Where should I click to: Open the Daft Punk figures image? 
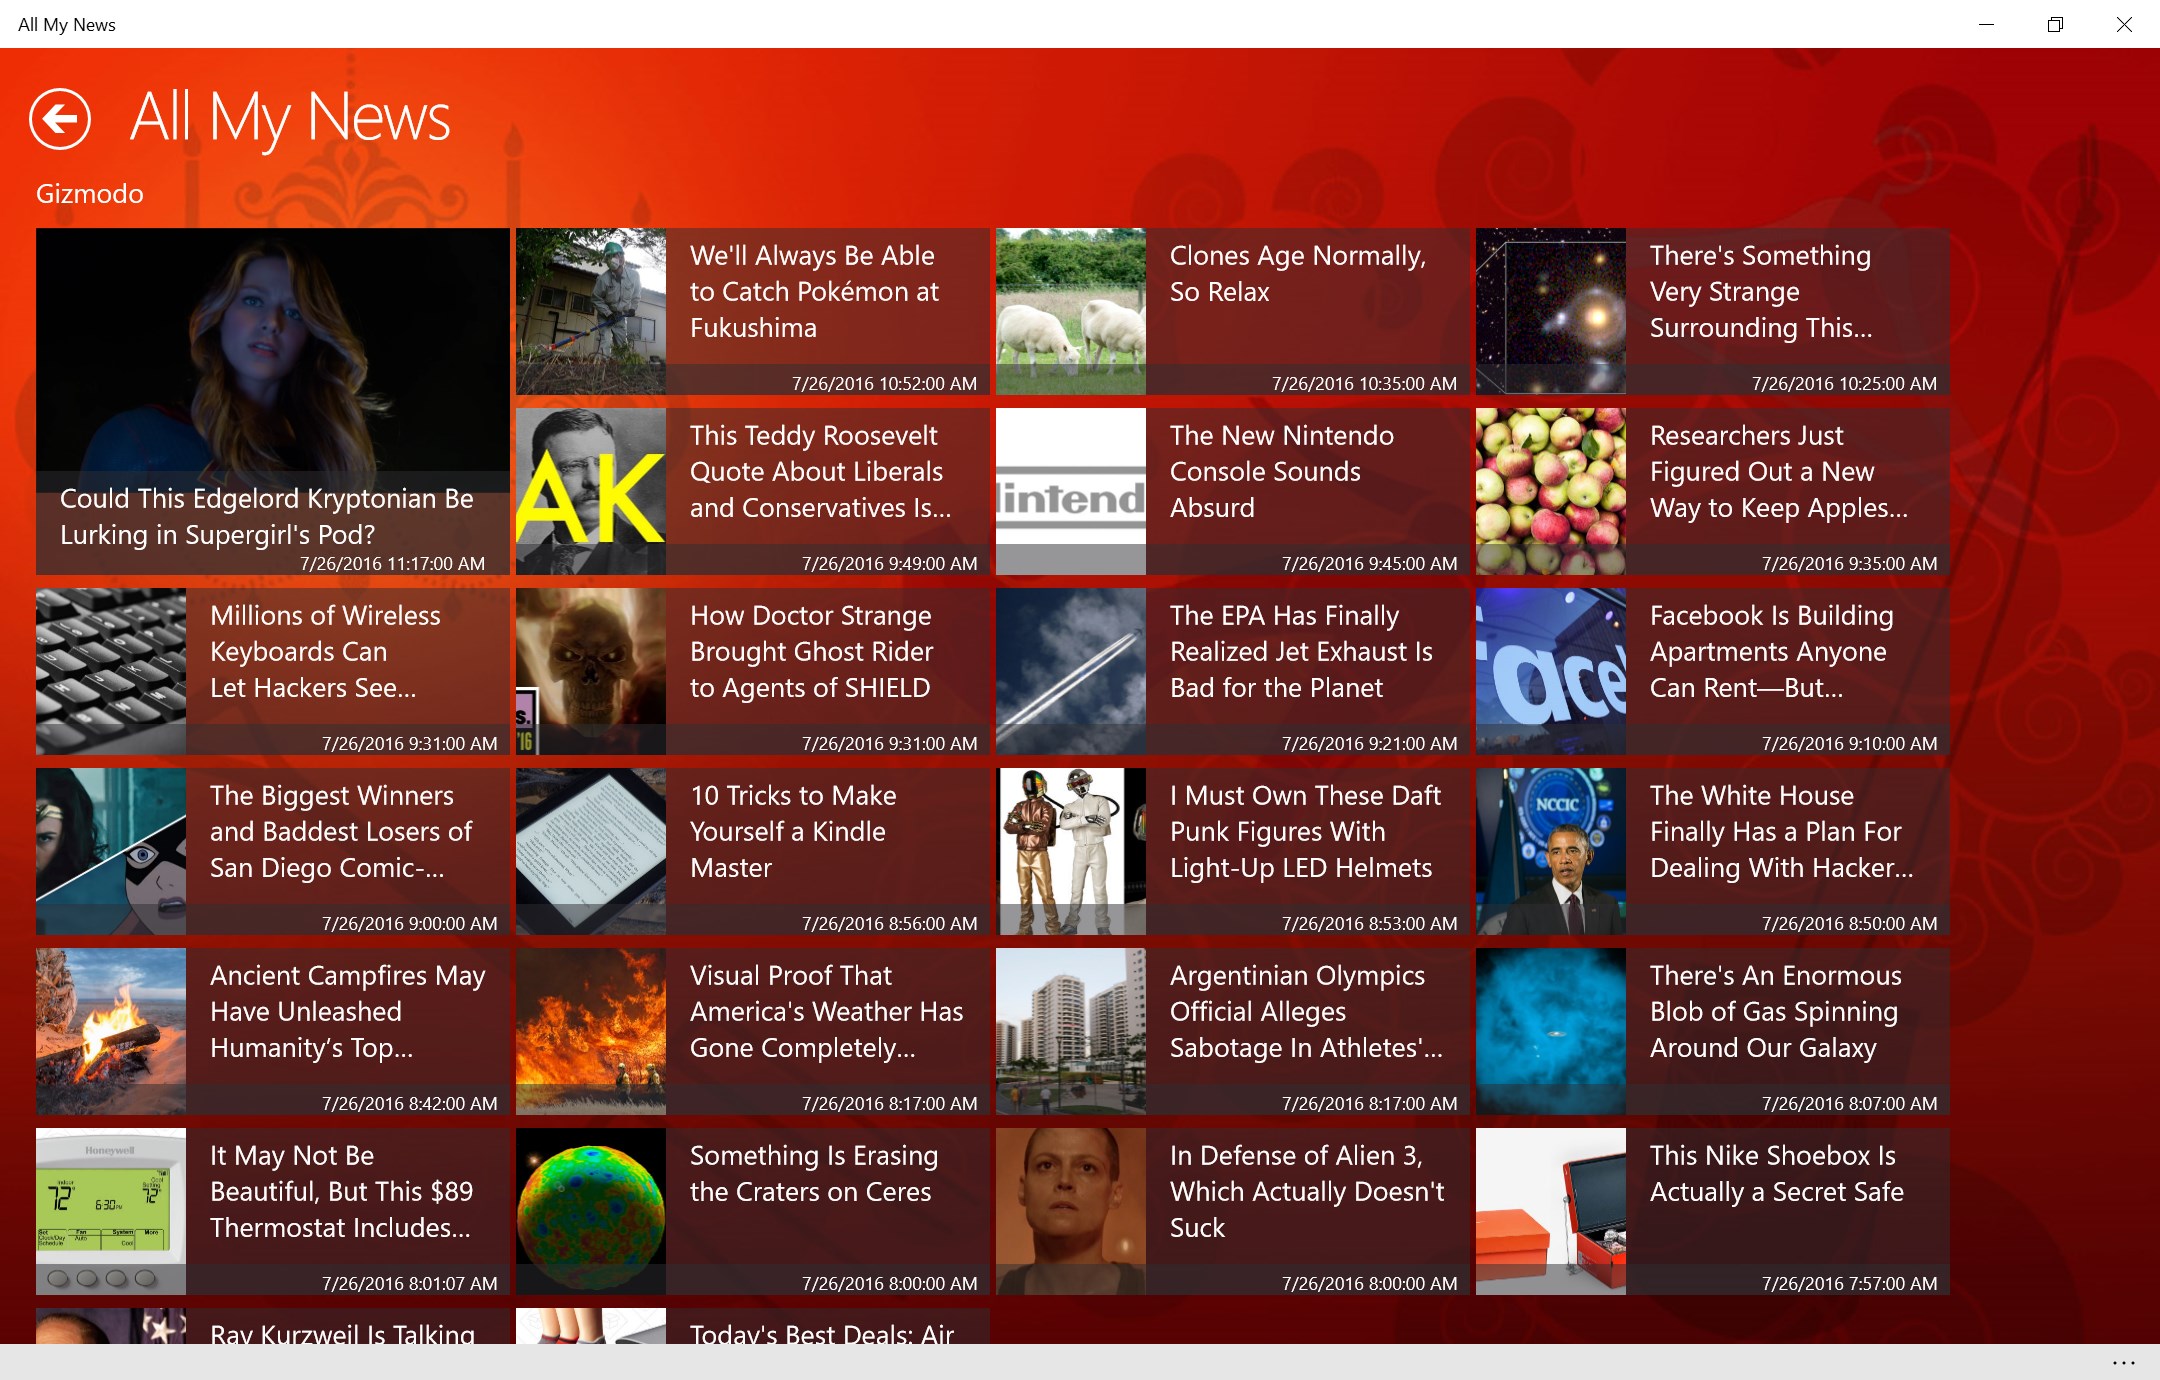(x=1070, y=851)
